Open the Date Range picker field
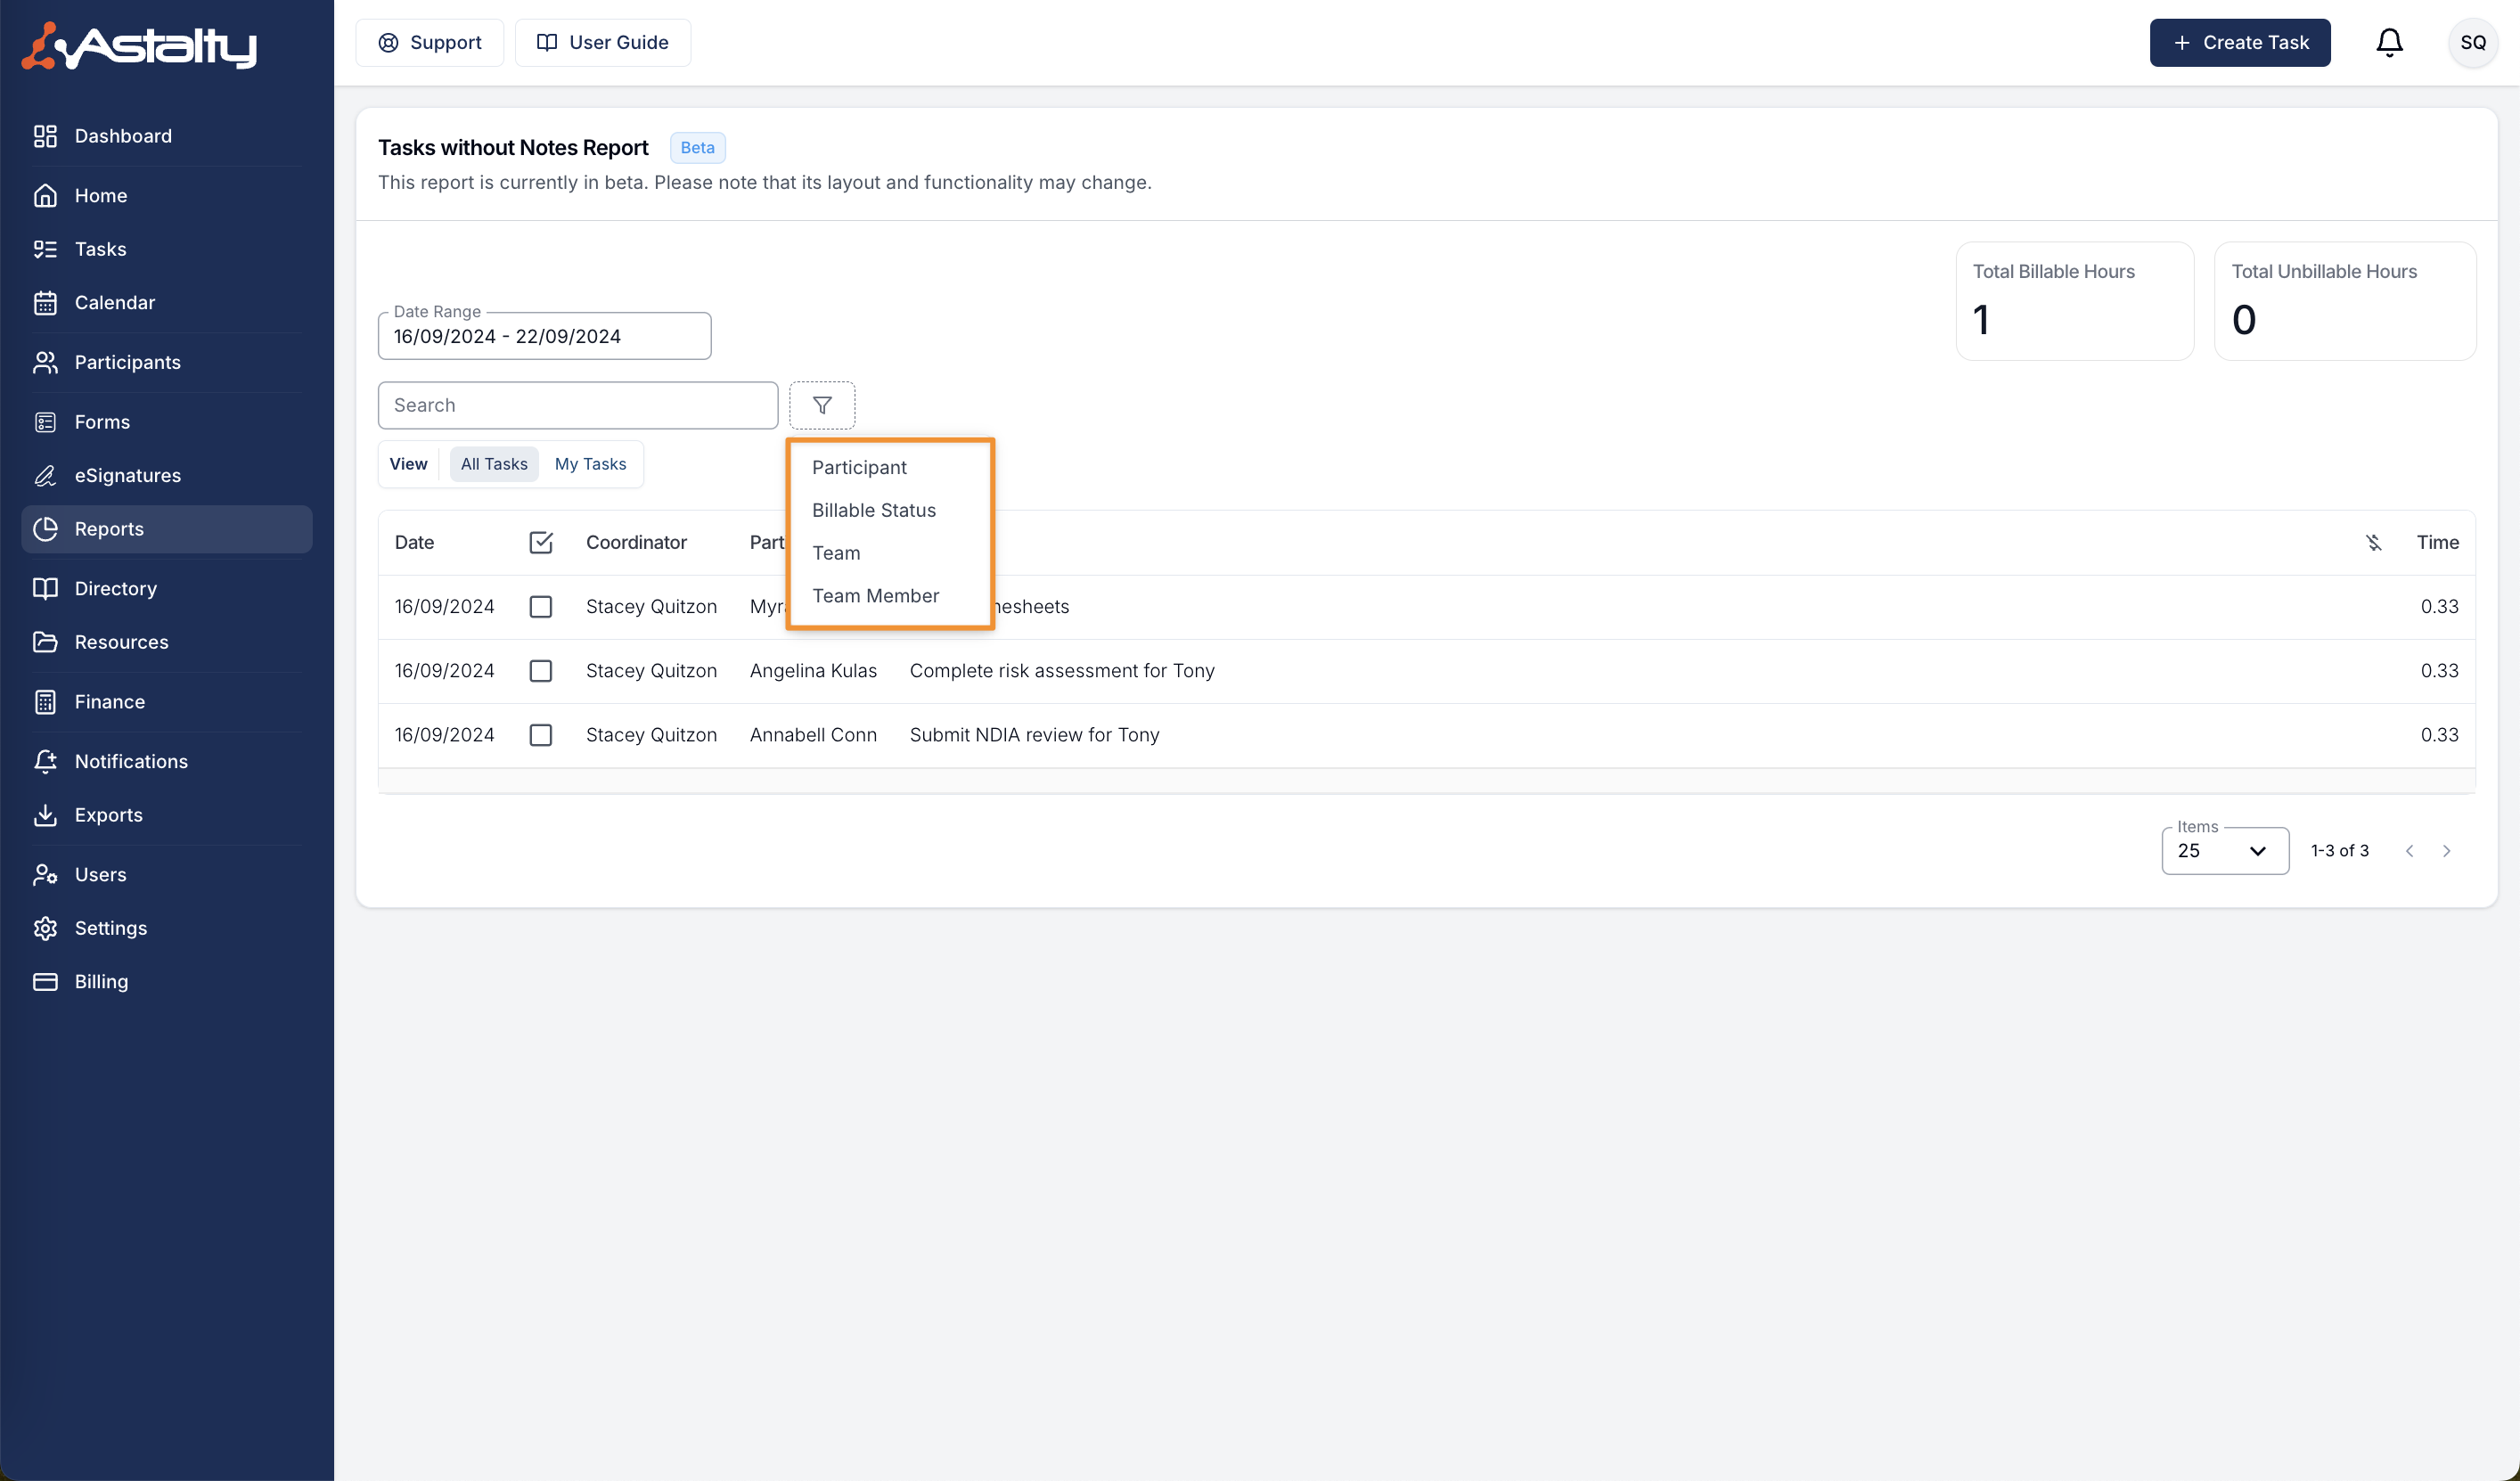Viewport: 2520px width, 1481px height. pyautogui.click(x=544, y=336)
